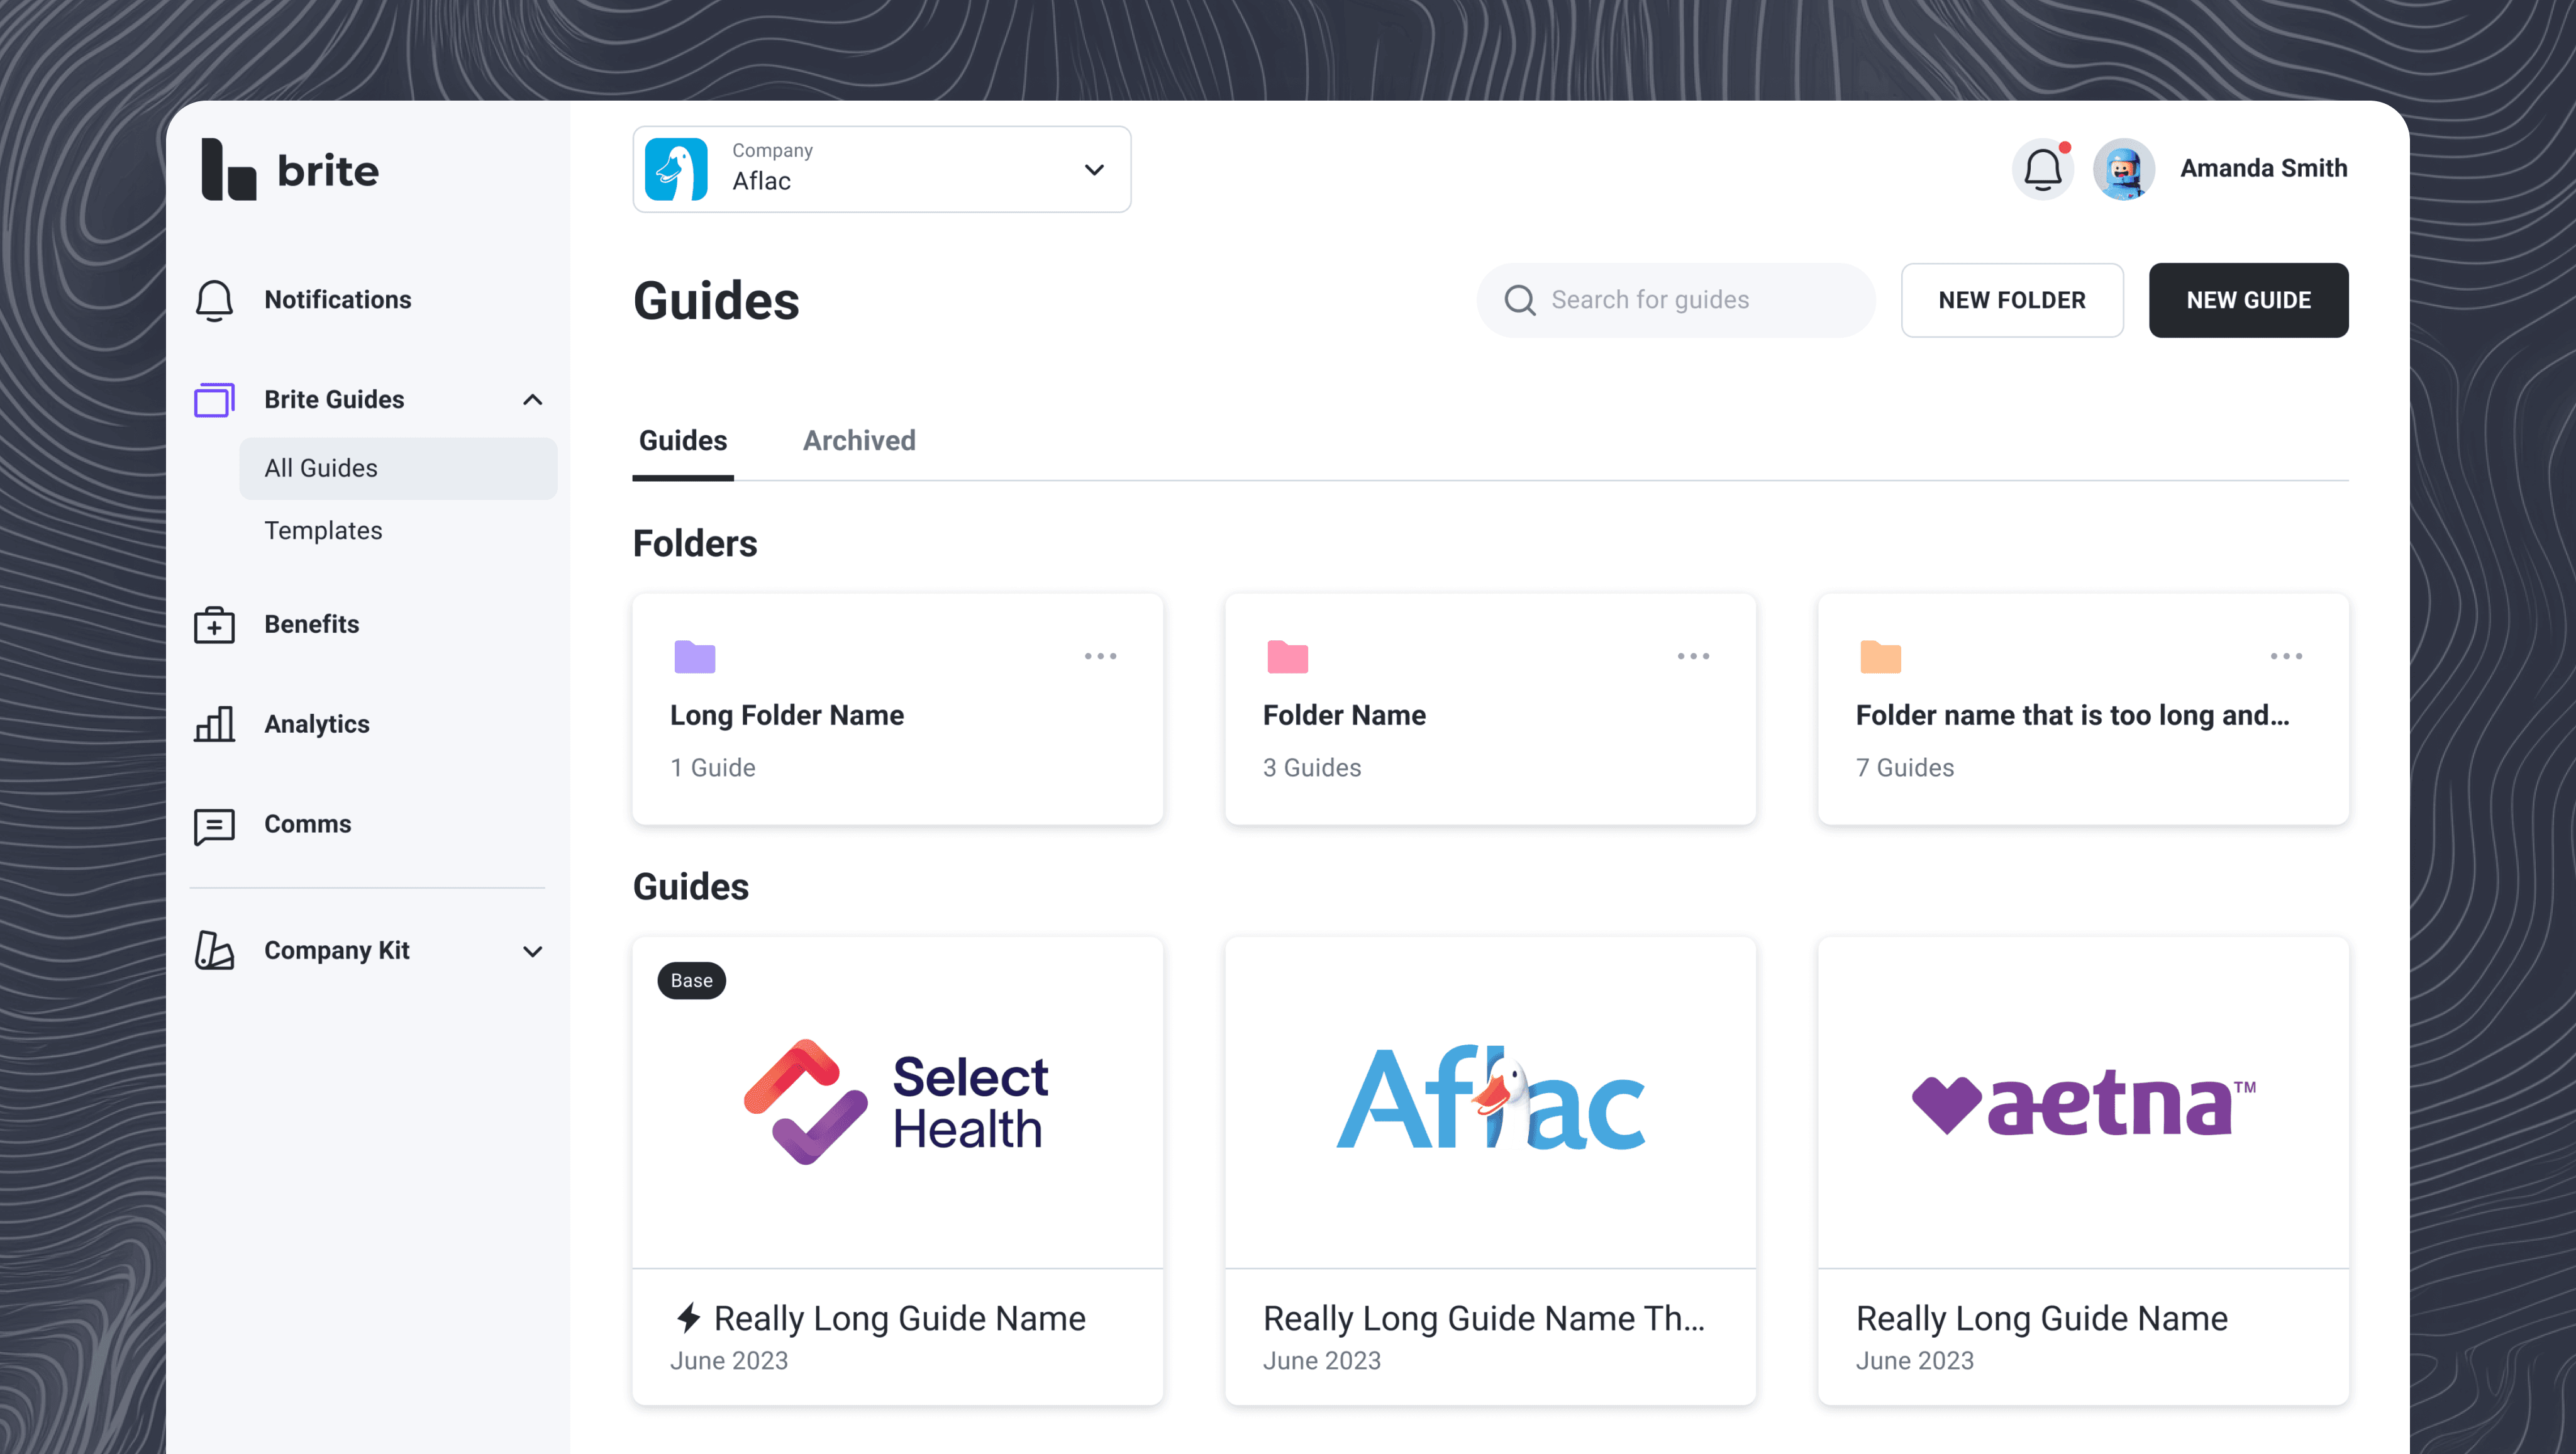This screenshot has width=2576, height=1454.
Task: Click the Comms chat bubble icon
Action: coord(214,825)
